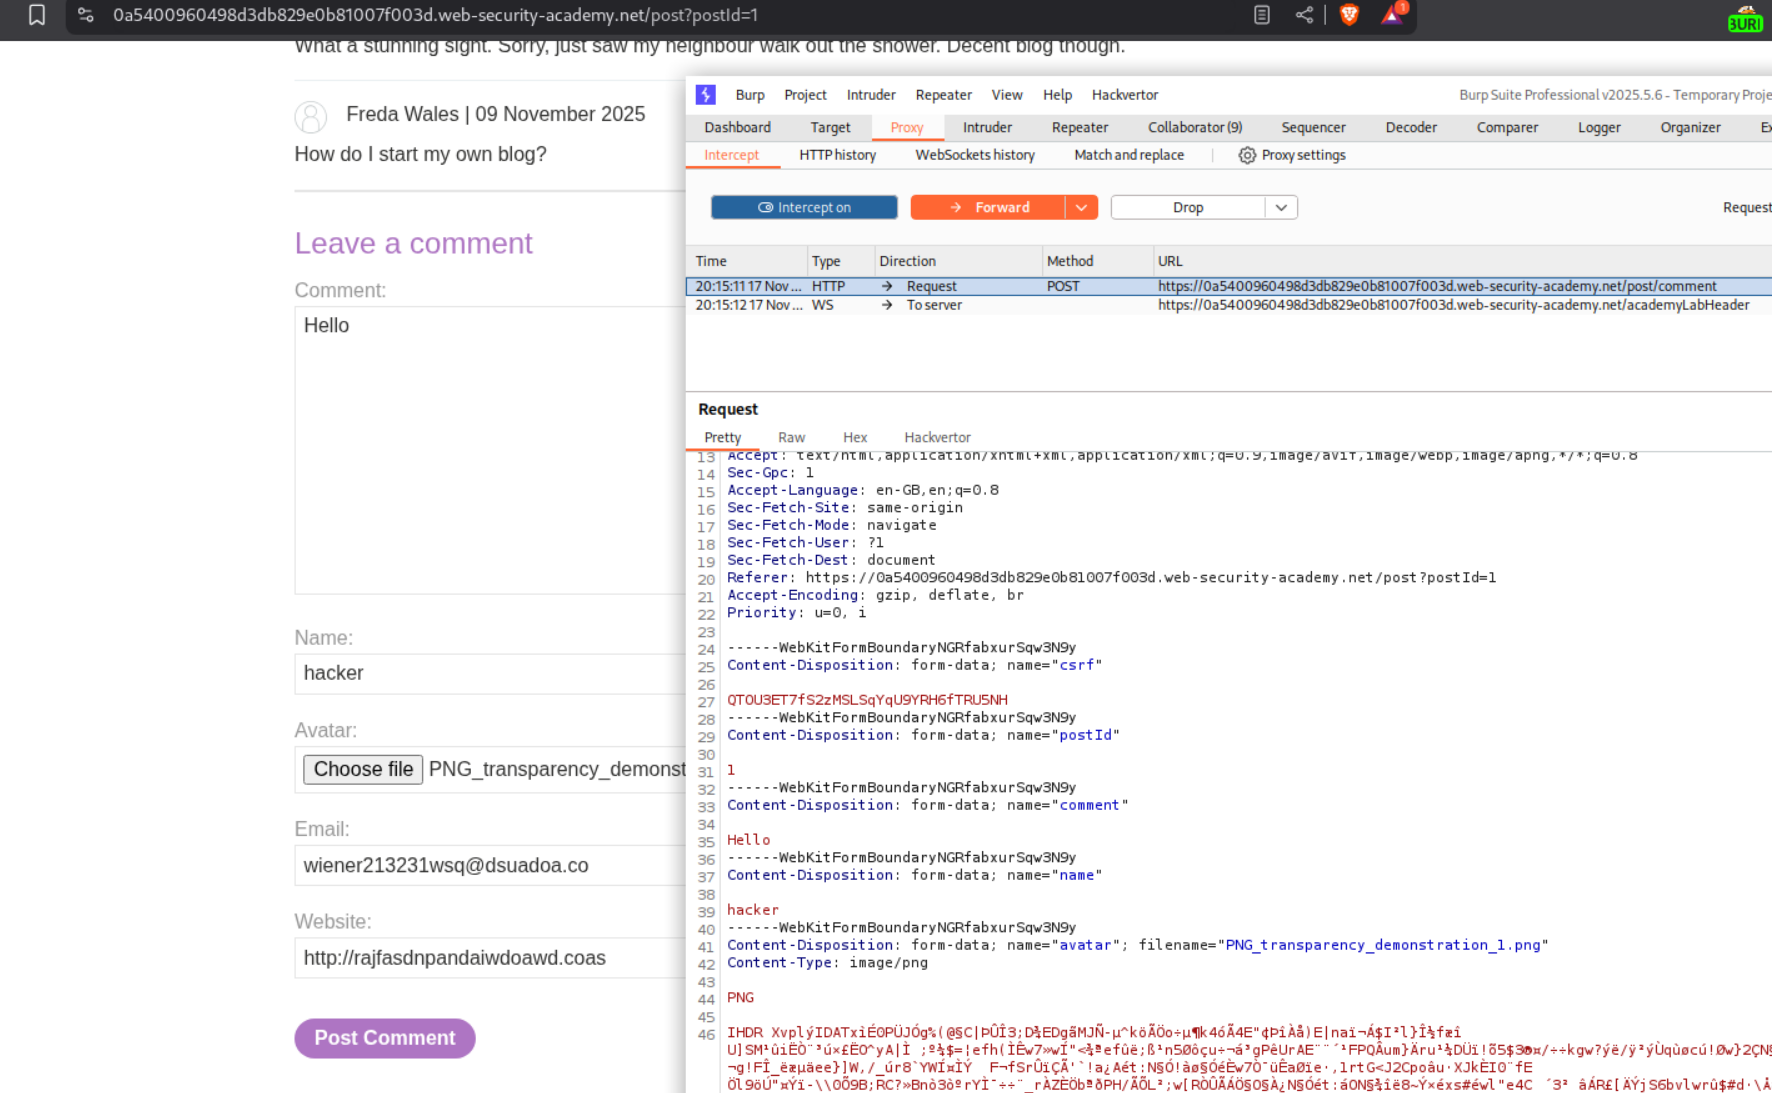Open Proxy settings gear icon
The image size is (1772, 1093).
point(1247,155)
